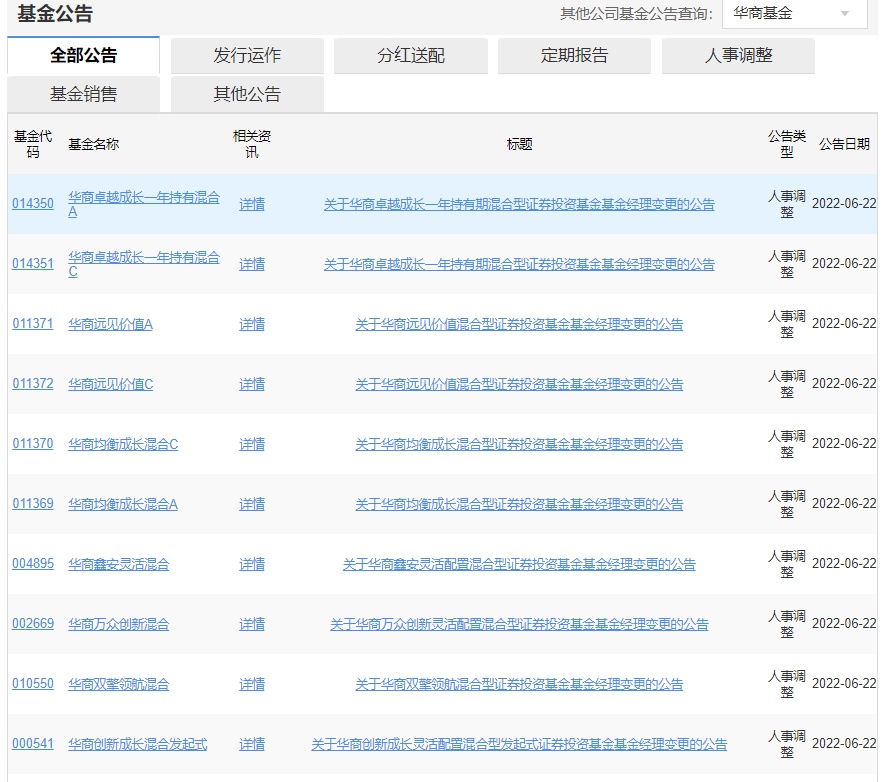Open fund code 011372
The image size is (888, 782).
tap(33, 384)
